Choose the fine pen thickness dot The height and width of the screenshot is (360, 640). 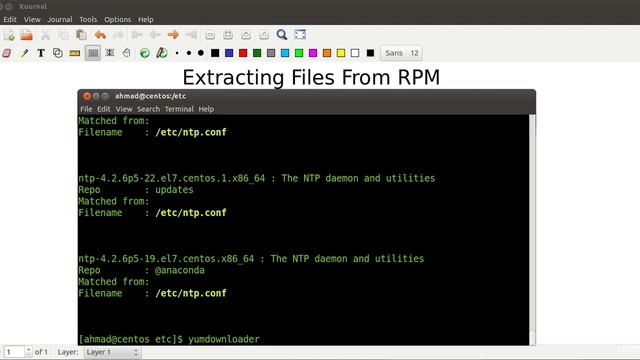pyautogui.click(x=177, y=53)
